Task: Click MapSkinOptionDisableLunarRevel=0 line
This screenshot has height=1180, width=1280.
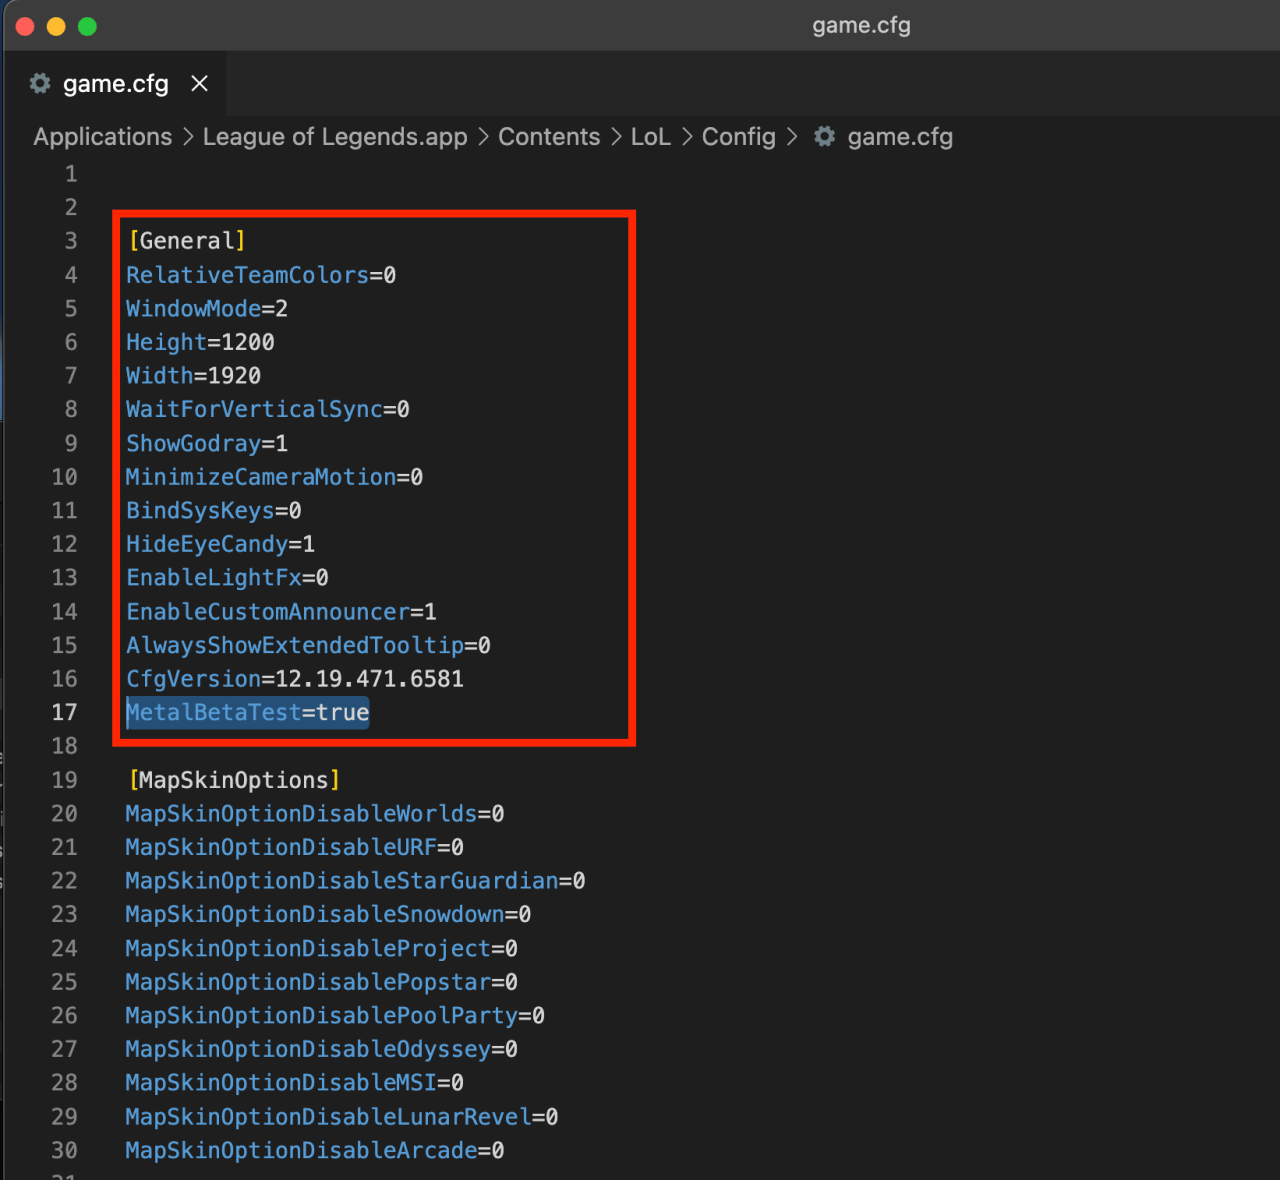Action: pos(342,1117)
